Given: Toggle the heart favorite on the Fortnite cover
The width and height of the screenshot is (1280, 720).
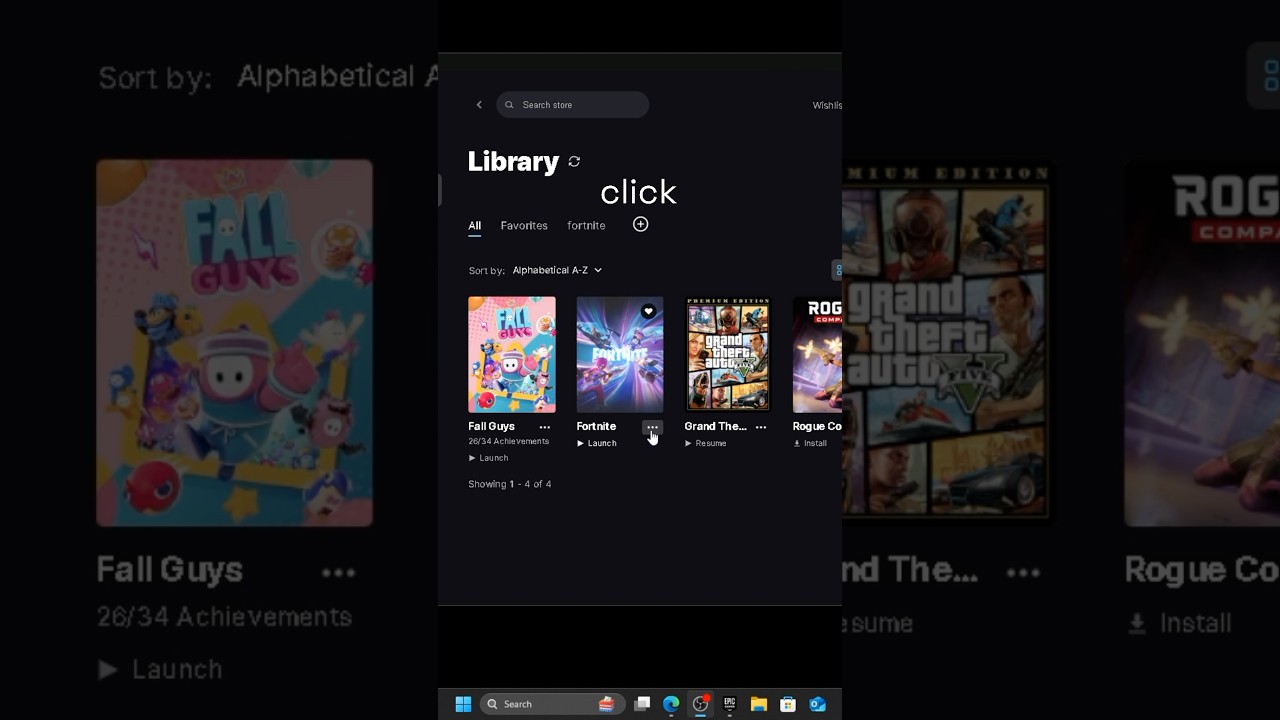Looking at the screenshot, I should click(x=648, y=312).
